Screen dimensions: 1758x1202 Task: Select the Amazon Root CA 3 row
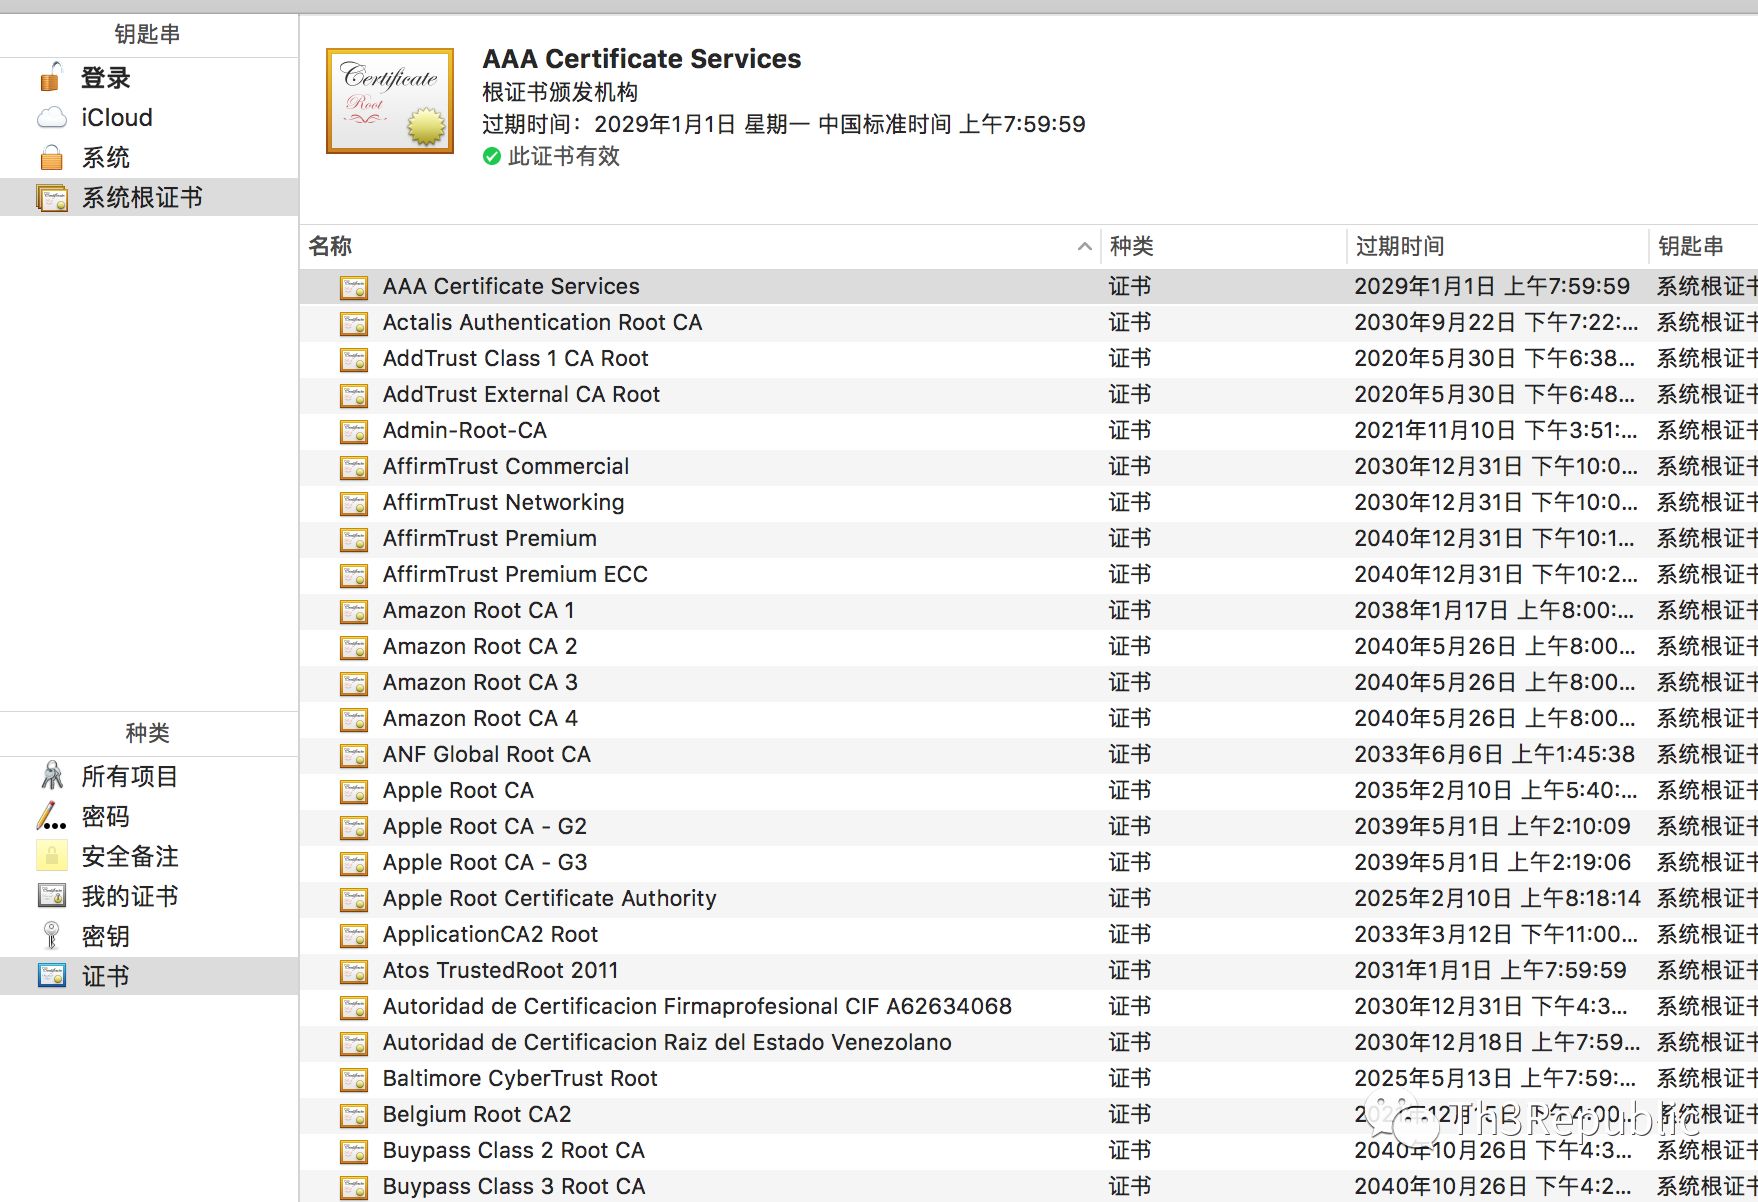coord(1028,683)
